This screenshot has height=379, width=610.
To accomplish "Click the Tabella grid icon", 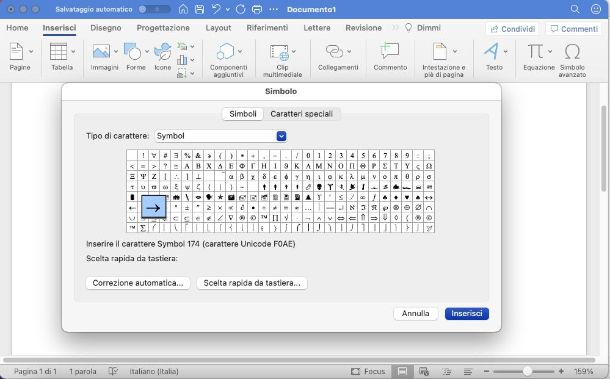I will (x=58, y=51).
